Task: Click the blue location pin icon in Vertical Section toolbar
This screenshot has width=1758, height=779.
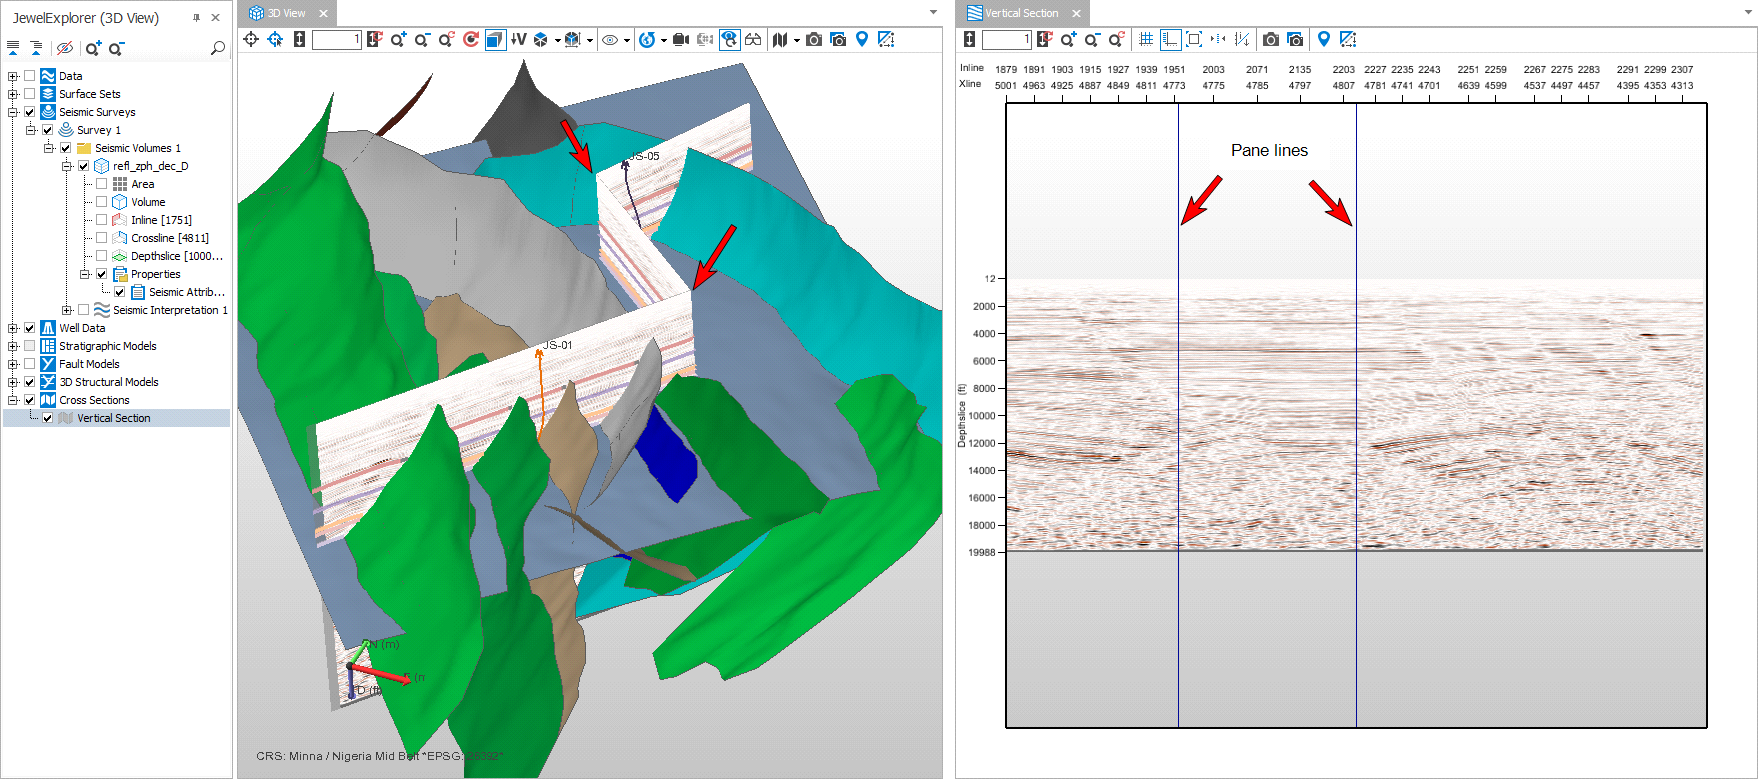Action: [x=1323, y=40]
